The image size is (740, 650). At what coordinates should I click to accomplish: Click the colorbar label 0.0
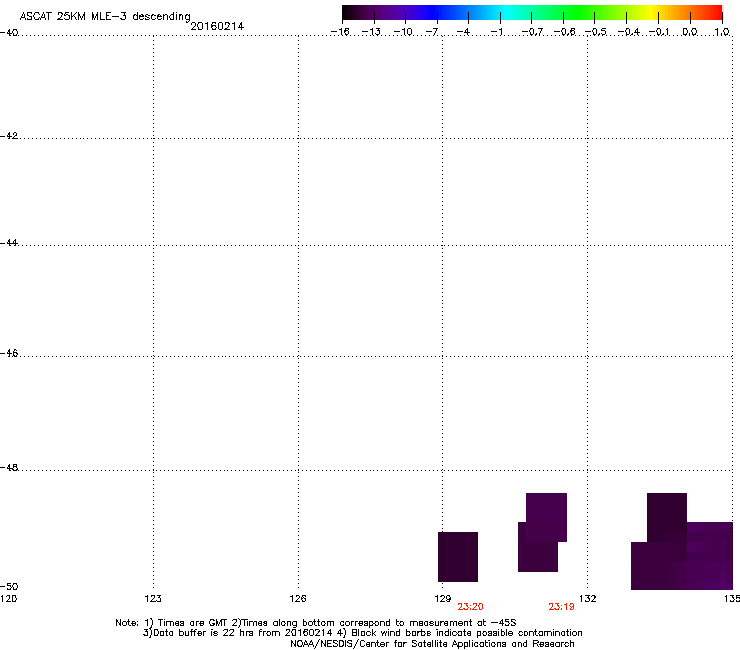pos(690,32)
